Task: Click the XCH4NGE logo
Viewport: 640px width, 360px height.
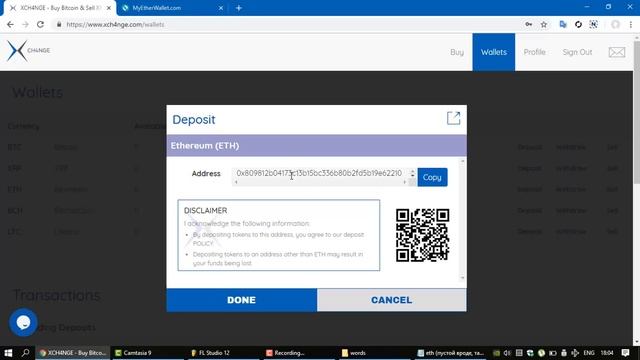Action: [29, 51]
